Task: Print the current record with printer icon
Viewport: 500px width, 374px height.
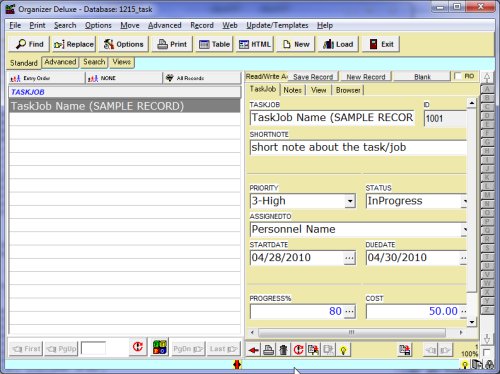Action: coord(268,350)
